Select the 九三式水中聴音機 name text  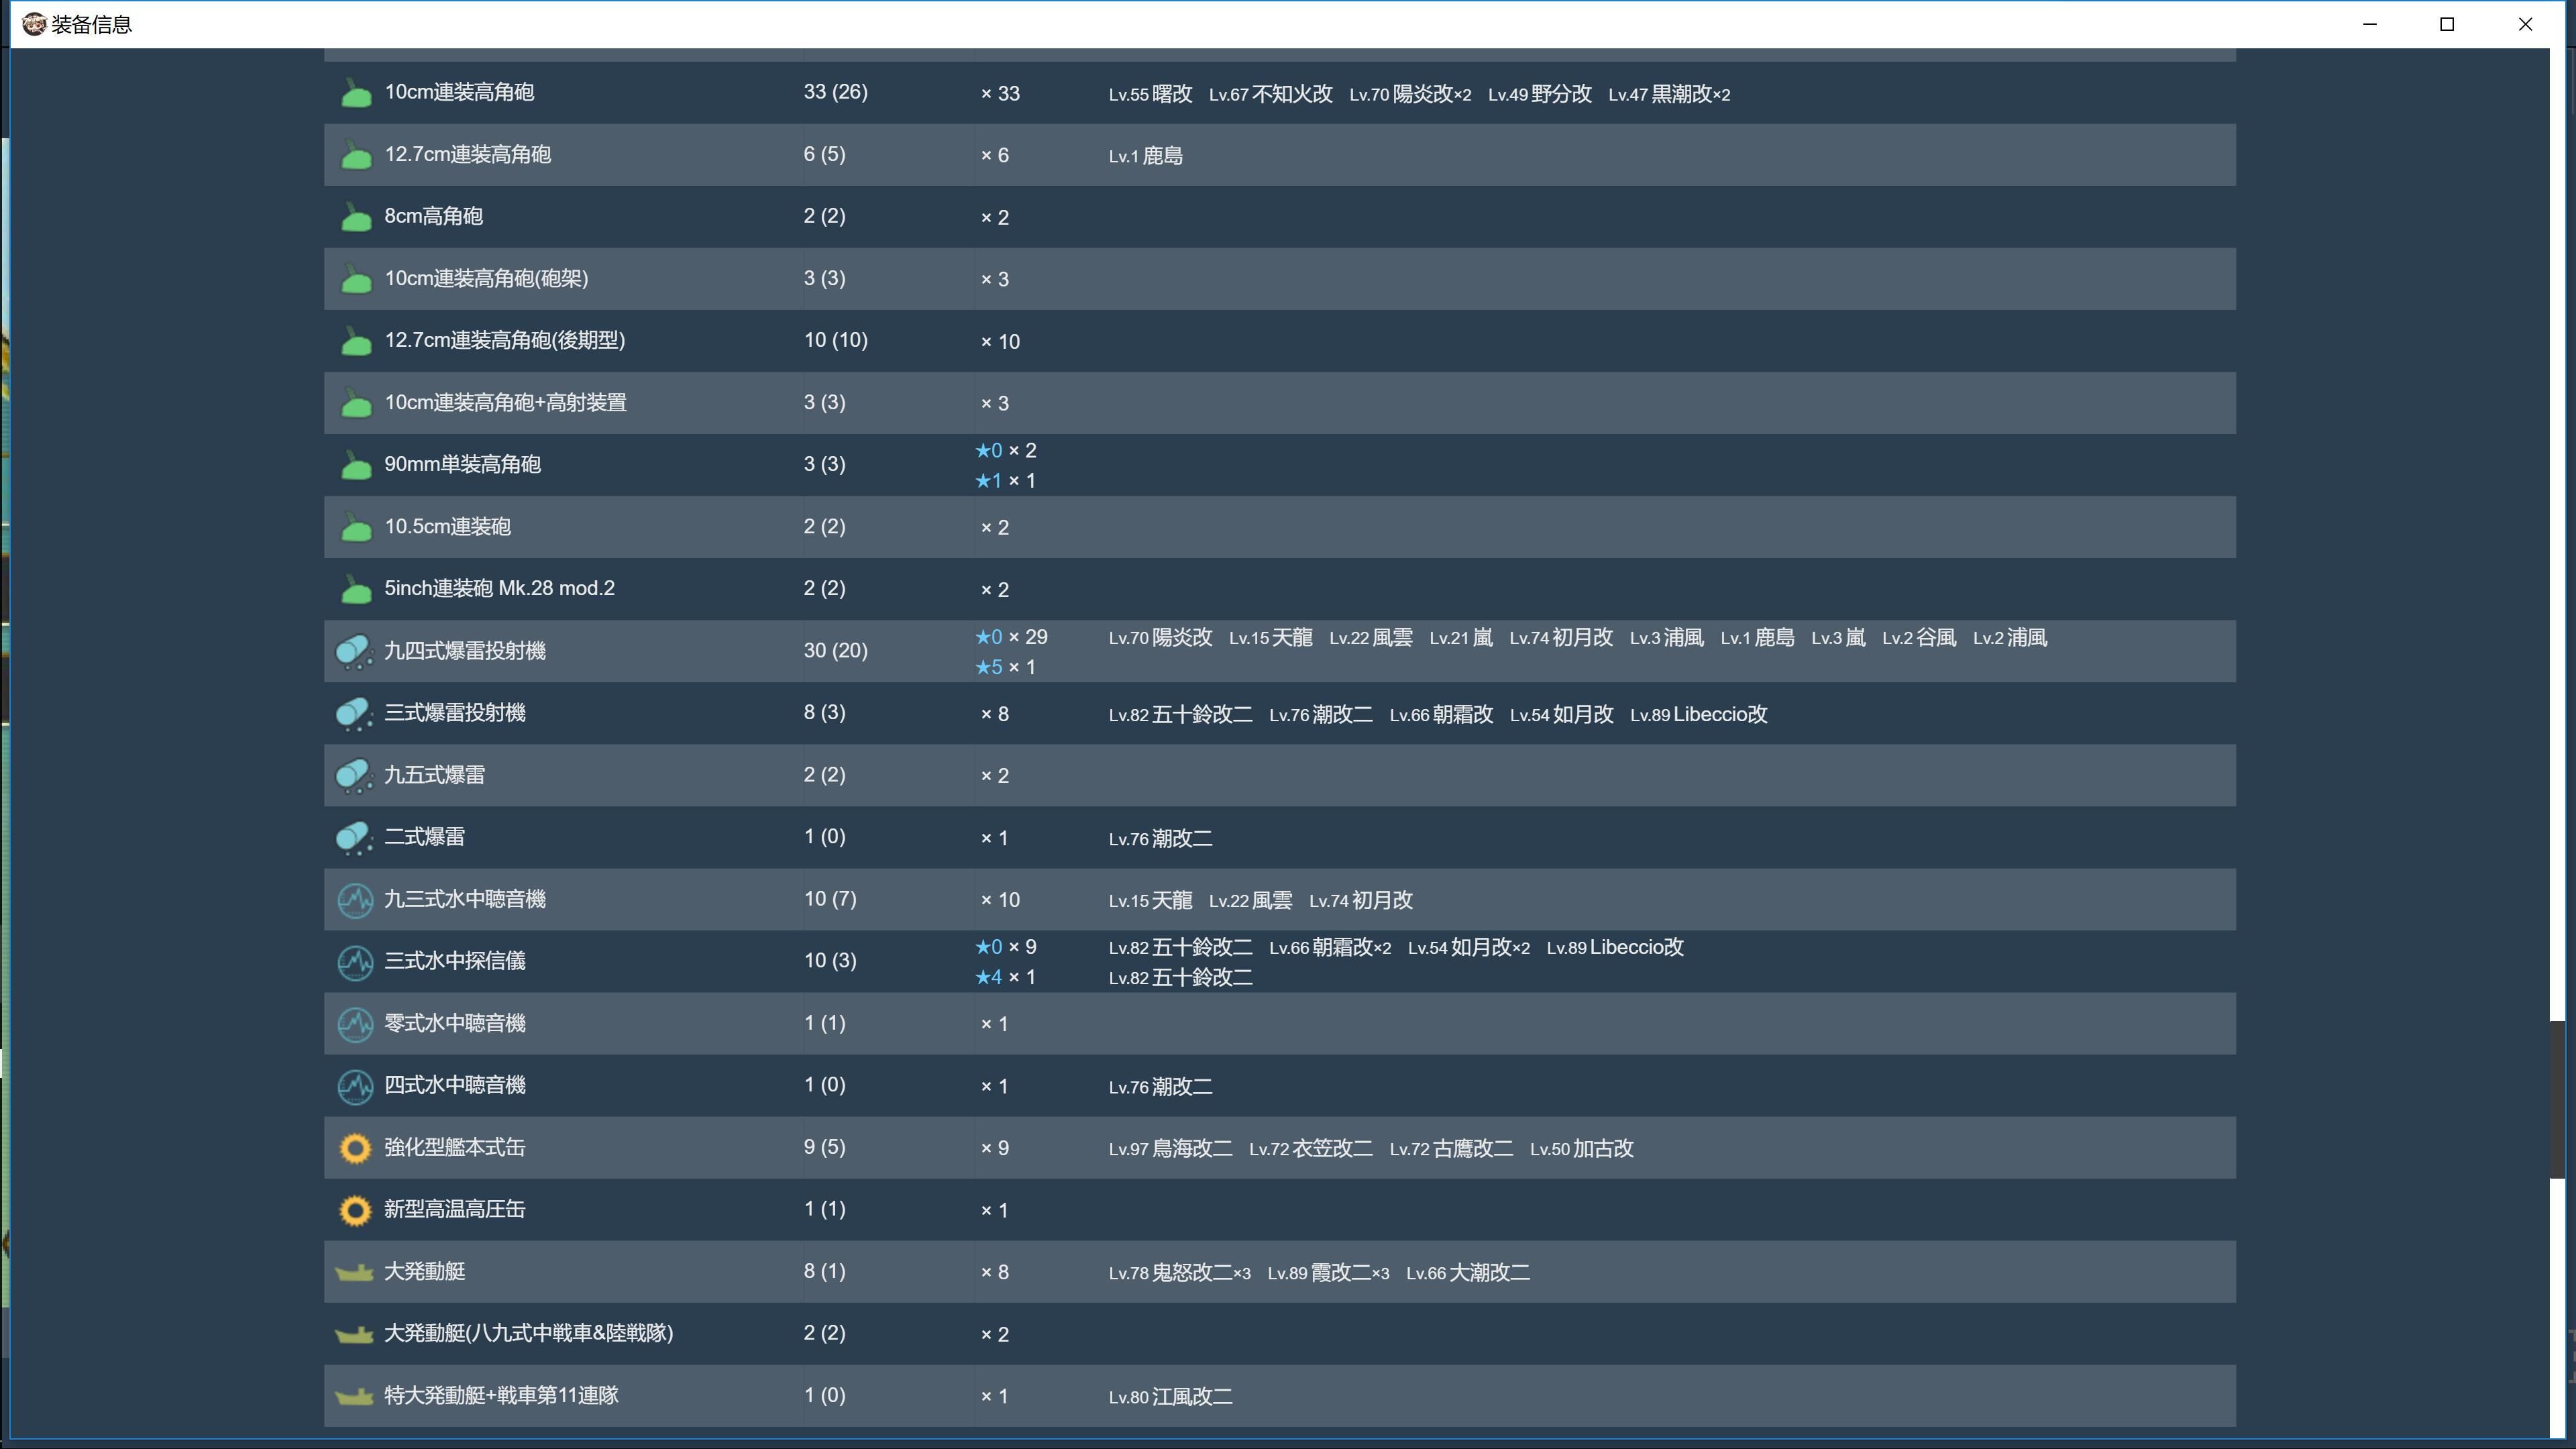[465, 899]
